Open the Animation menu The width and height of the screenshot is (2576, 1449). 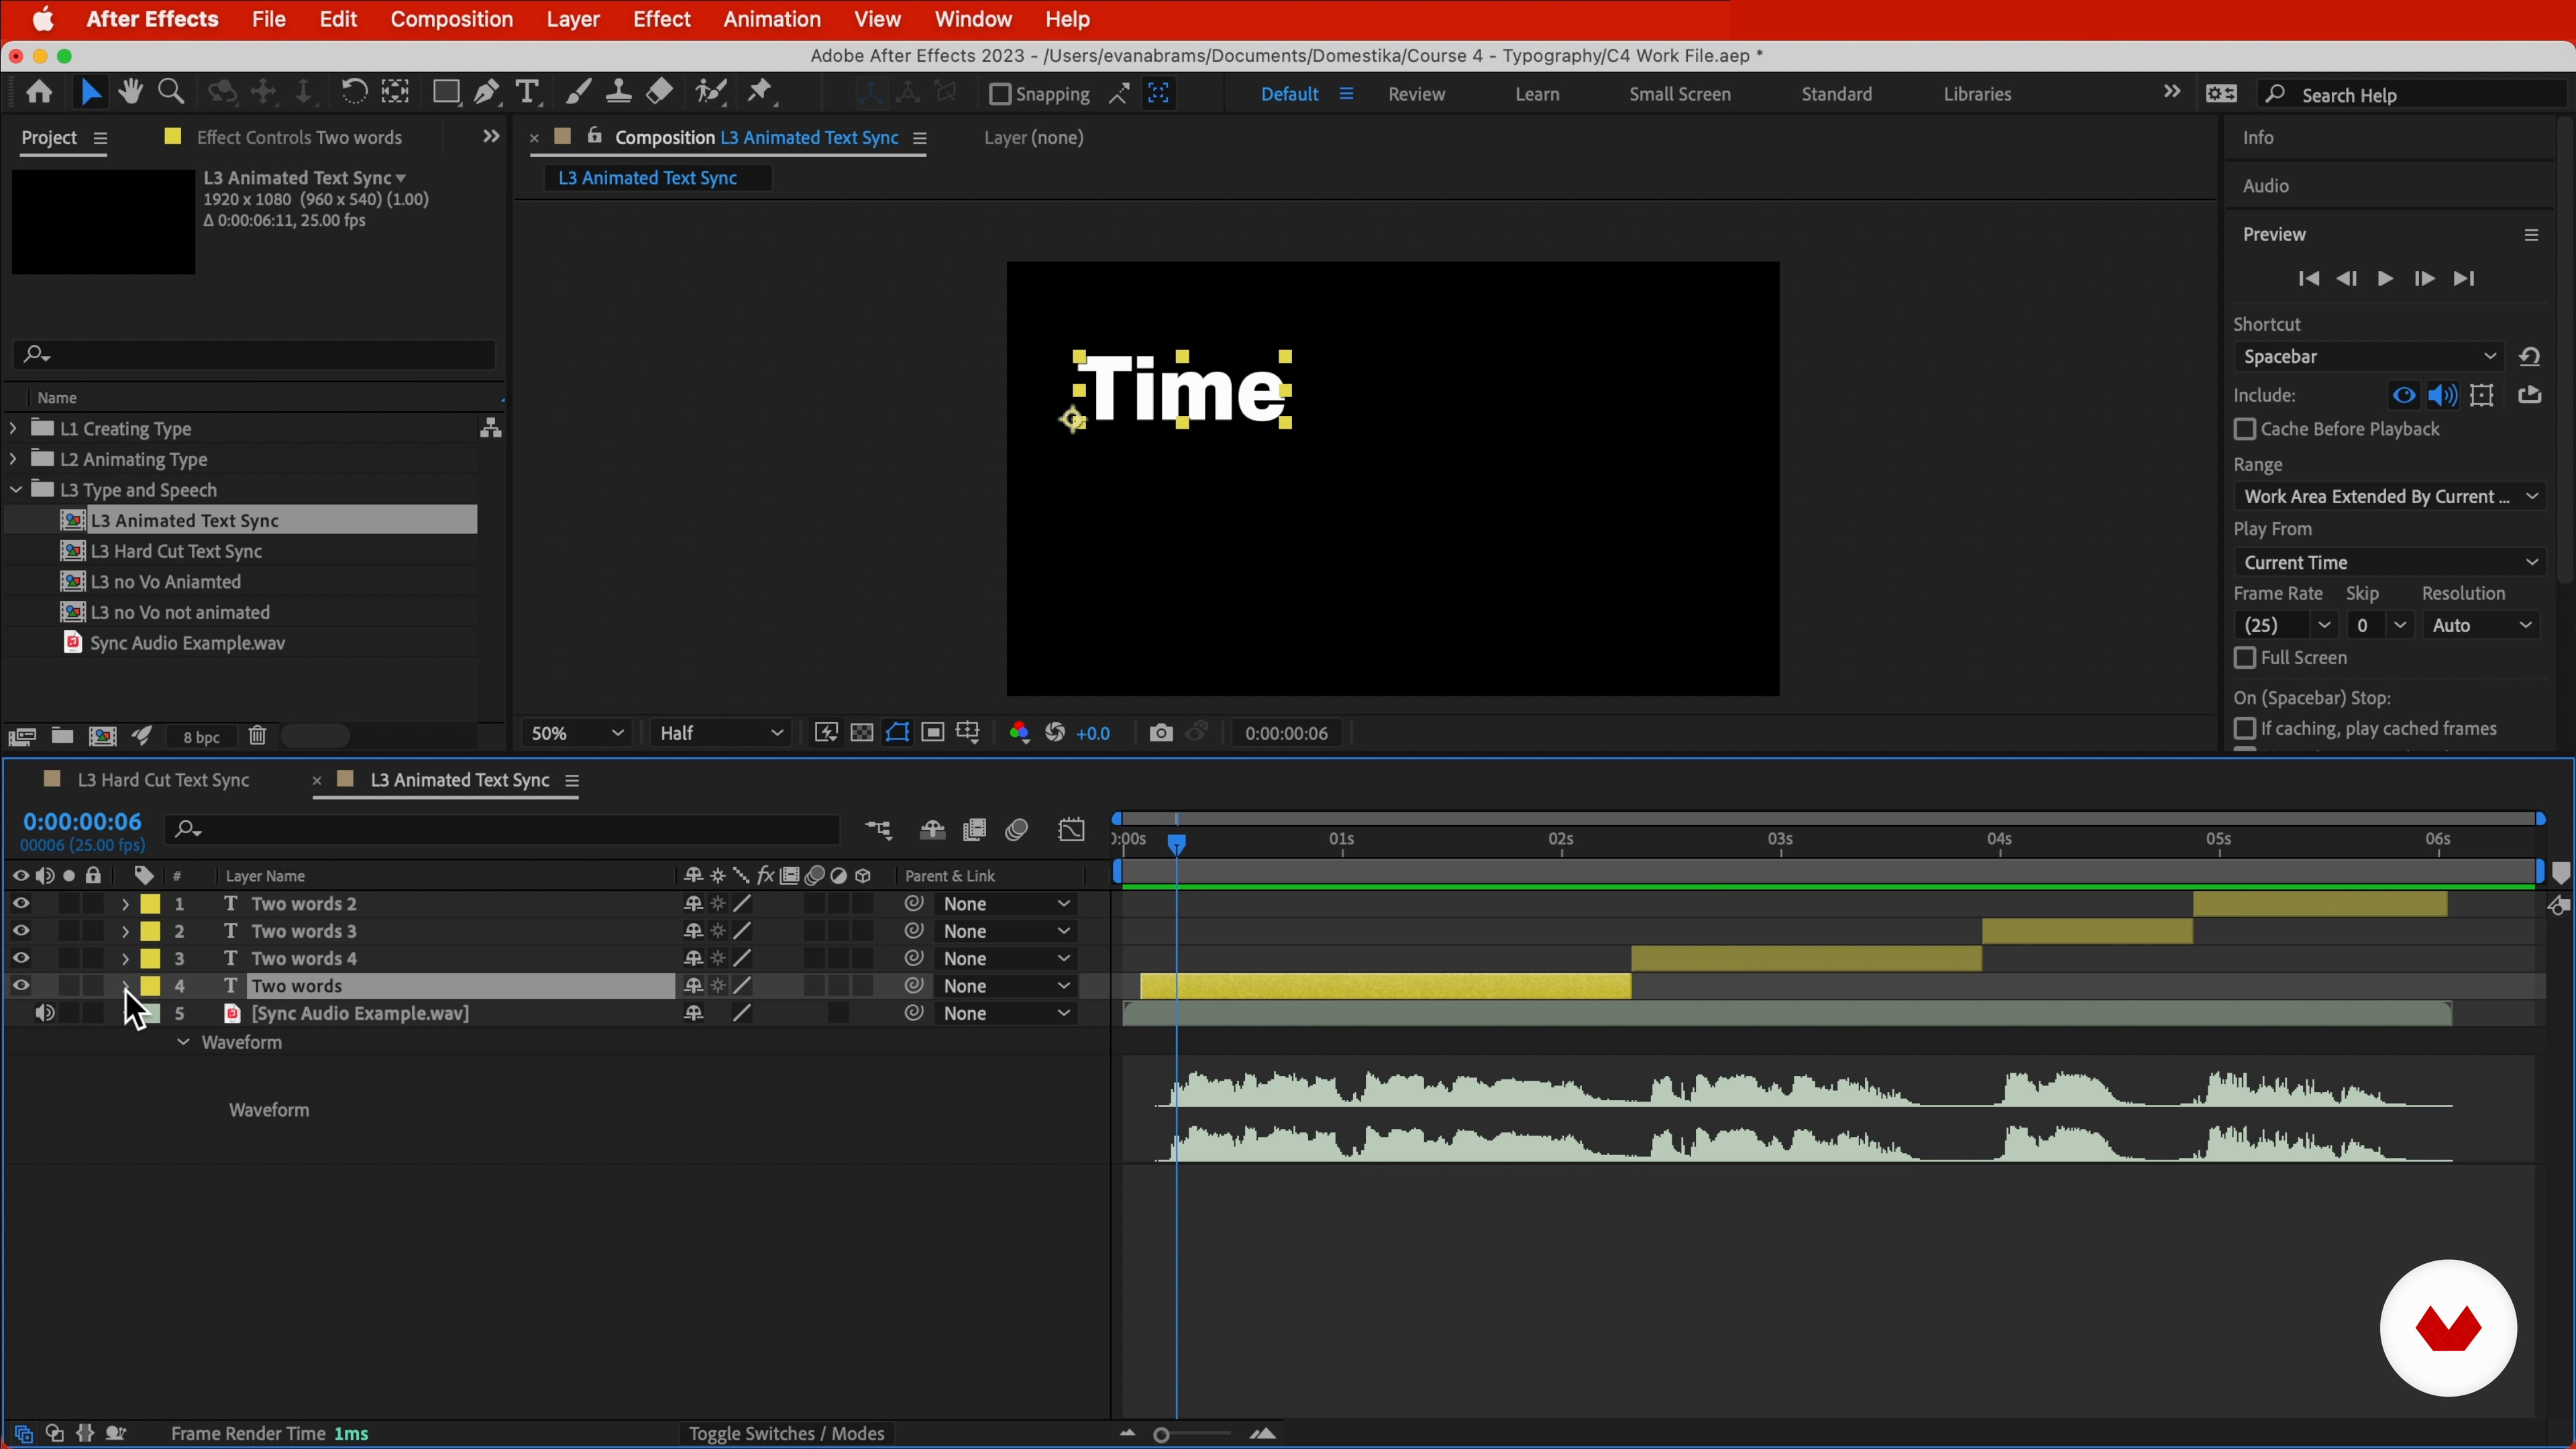click(772, 19)
